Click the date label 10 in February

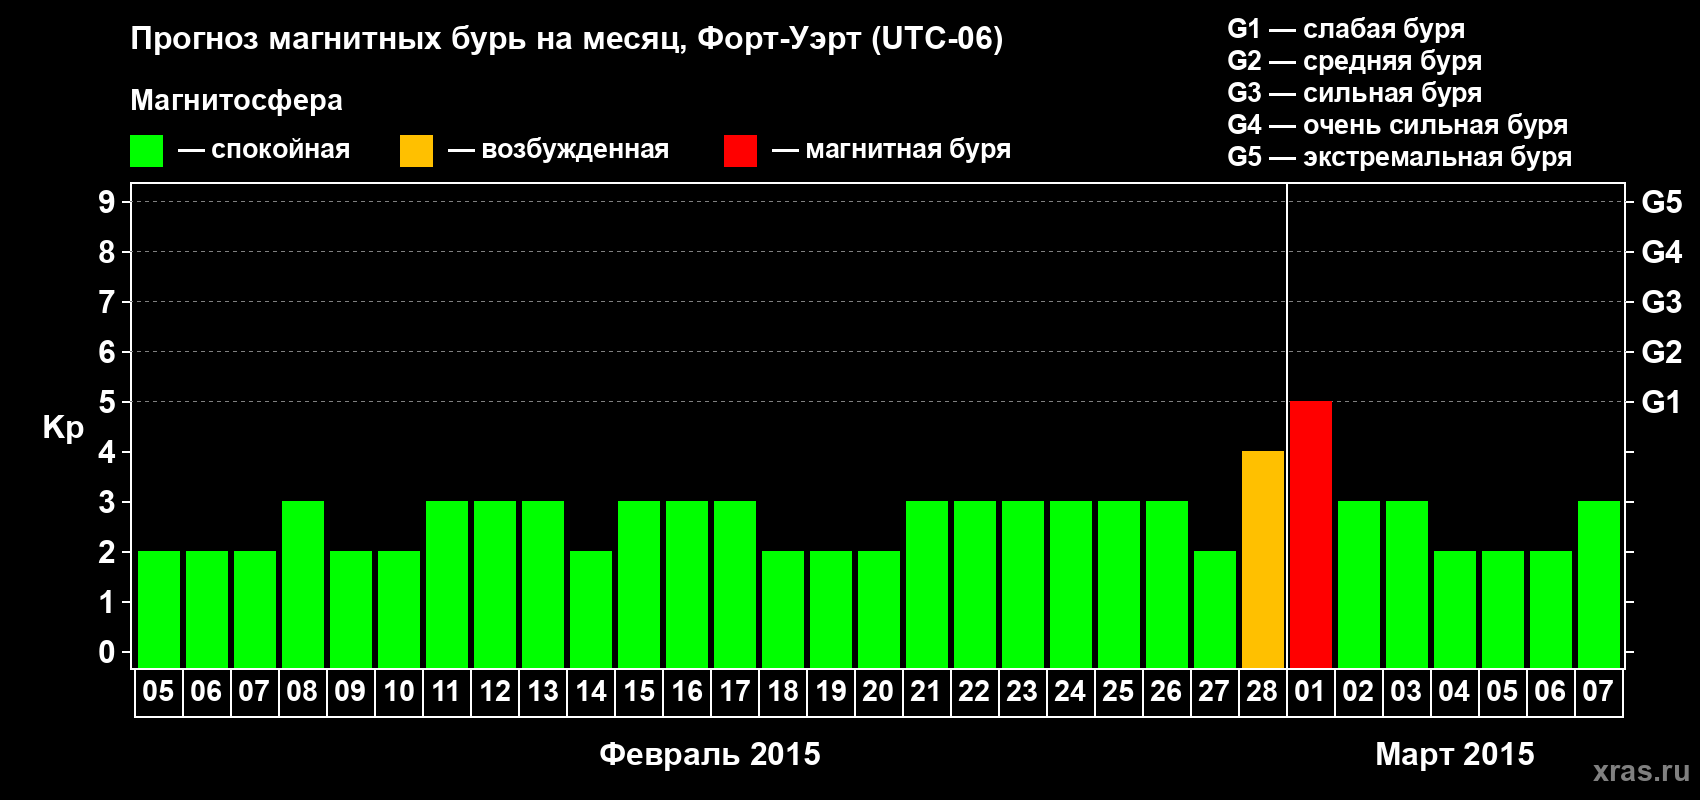pyautogui.click(x=398, y=691)
